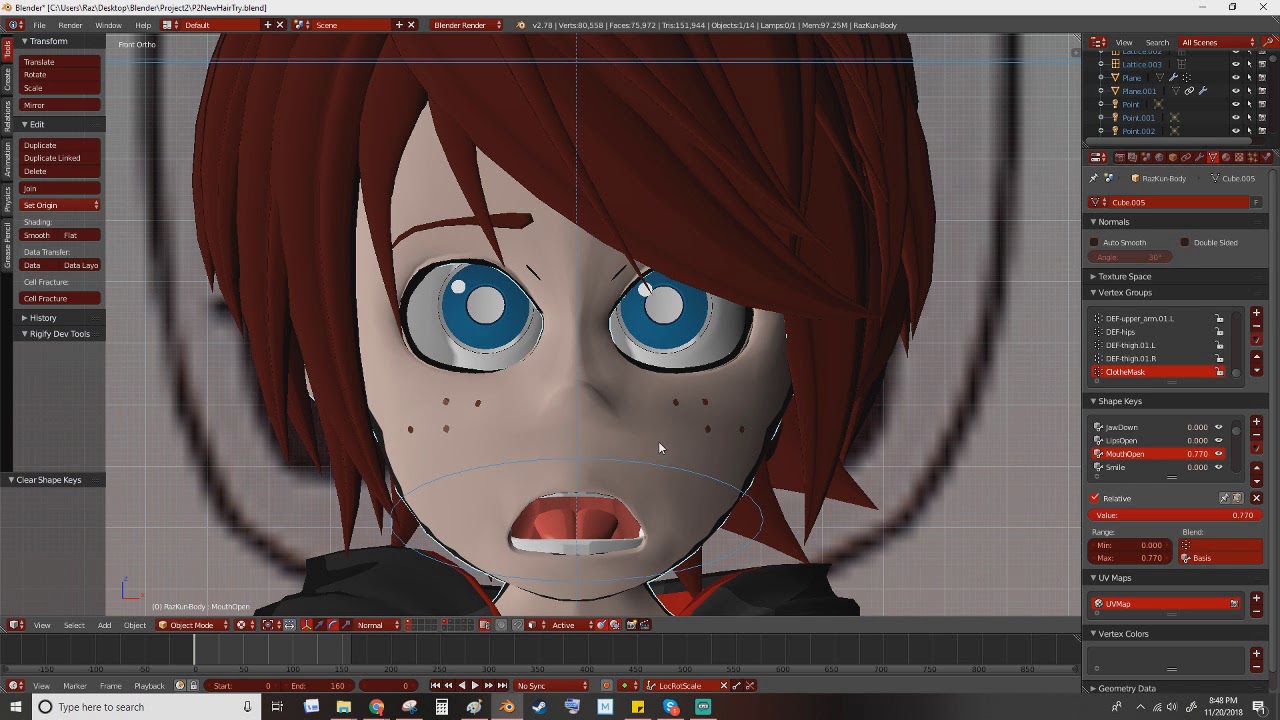Click the record auto-keyframe button in timeline
Image resolution: width=1280 pixels, height=720 pixels.
click(606, 685)
